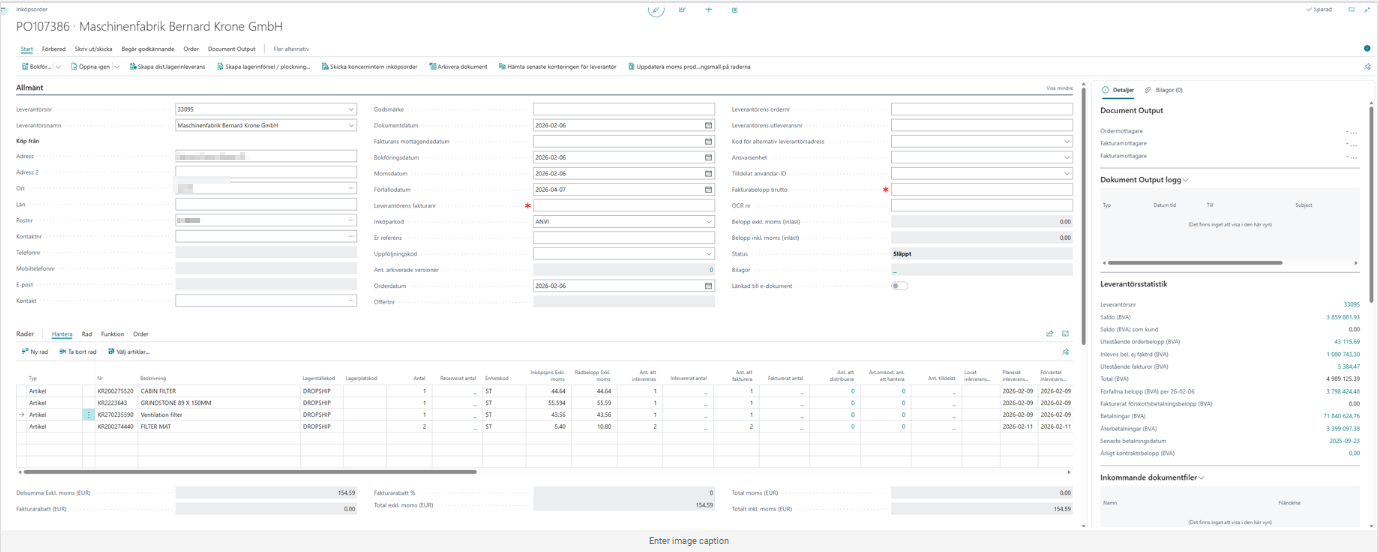Open the Inköparkod dropdown
This screenshot has width=1379, height=552.
pos(708,221)
